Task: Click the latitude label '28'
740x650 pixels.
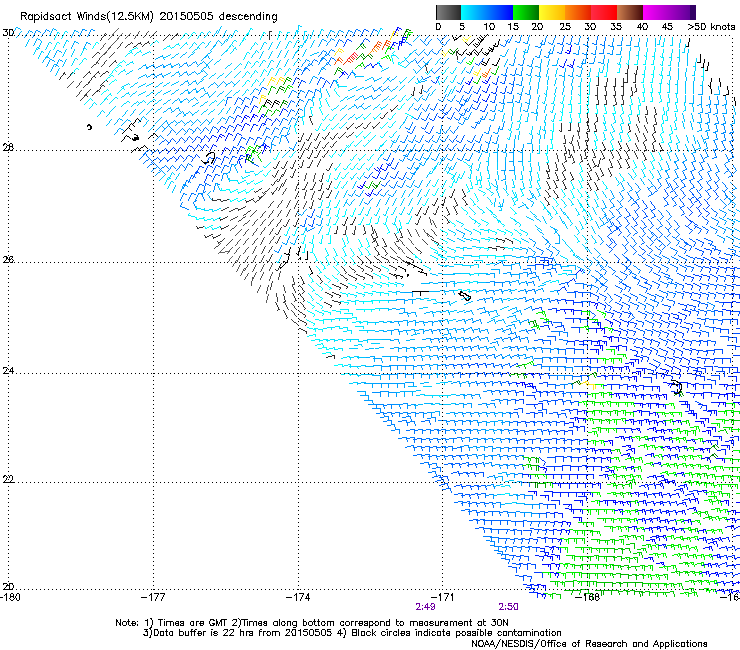Action: tap(8, 147)
